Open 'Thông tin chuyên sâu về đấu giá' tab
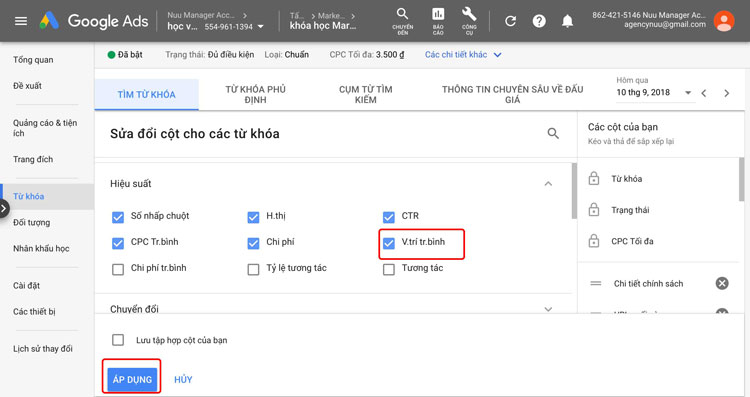Image resolution: width=750 pixels, height=397 pixels. tap(512, 94)
